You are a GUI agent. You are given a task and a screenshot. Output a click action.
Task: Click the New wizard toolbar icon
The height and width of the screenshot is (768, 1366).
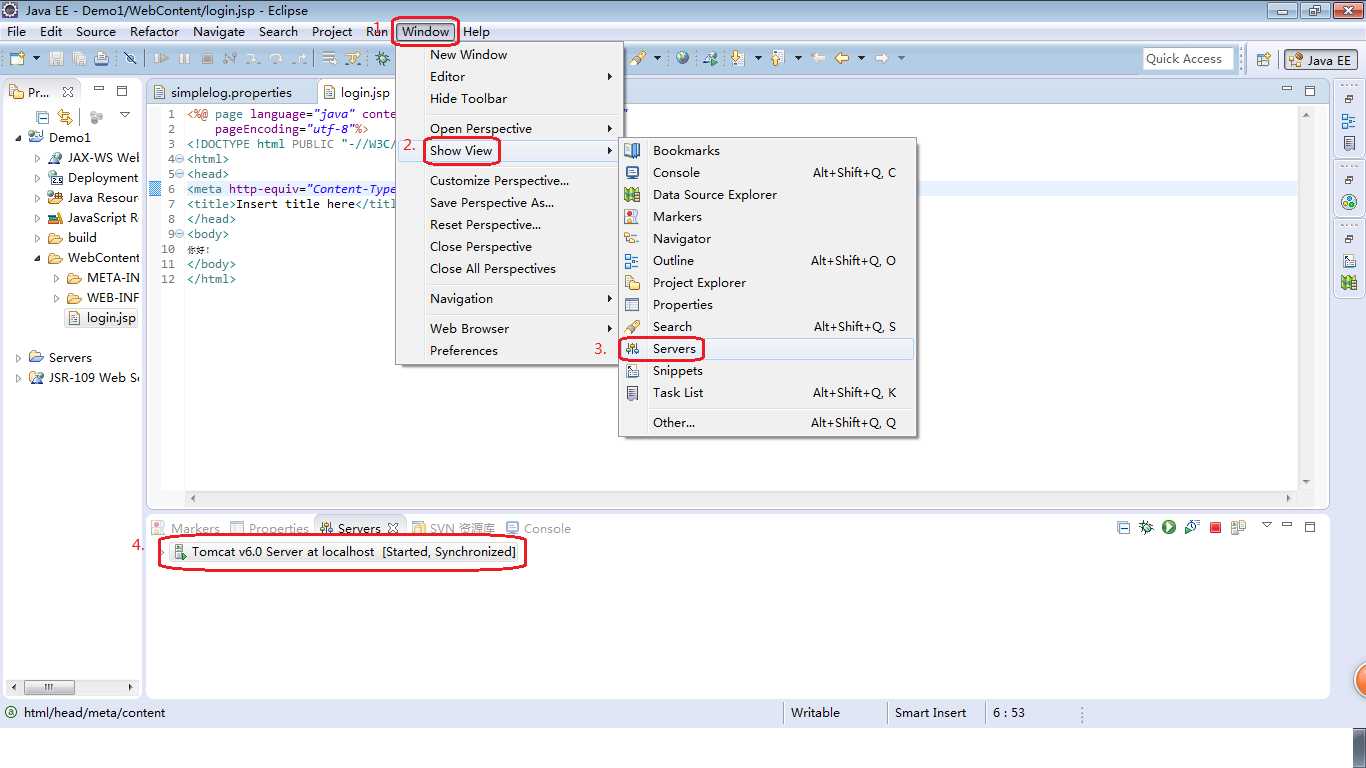[x=17, y=58]
